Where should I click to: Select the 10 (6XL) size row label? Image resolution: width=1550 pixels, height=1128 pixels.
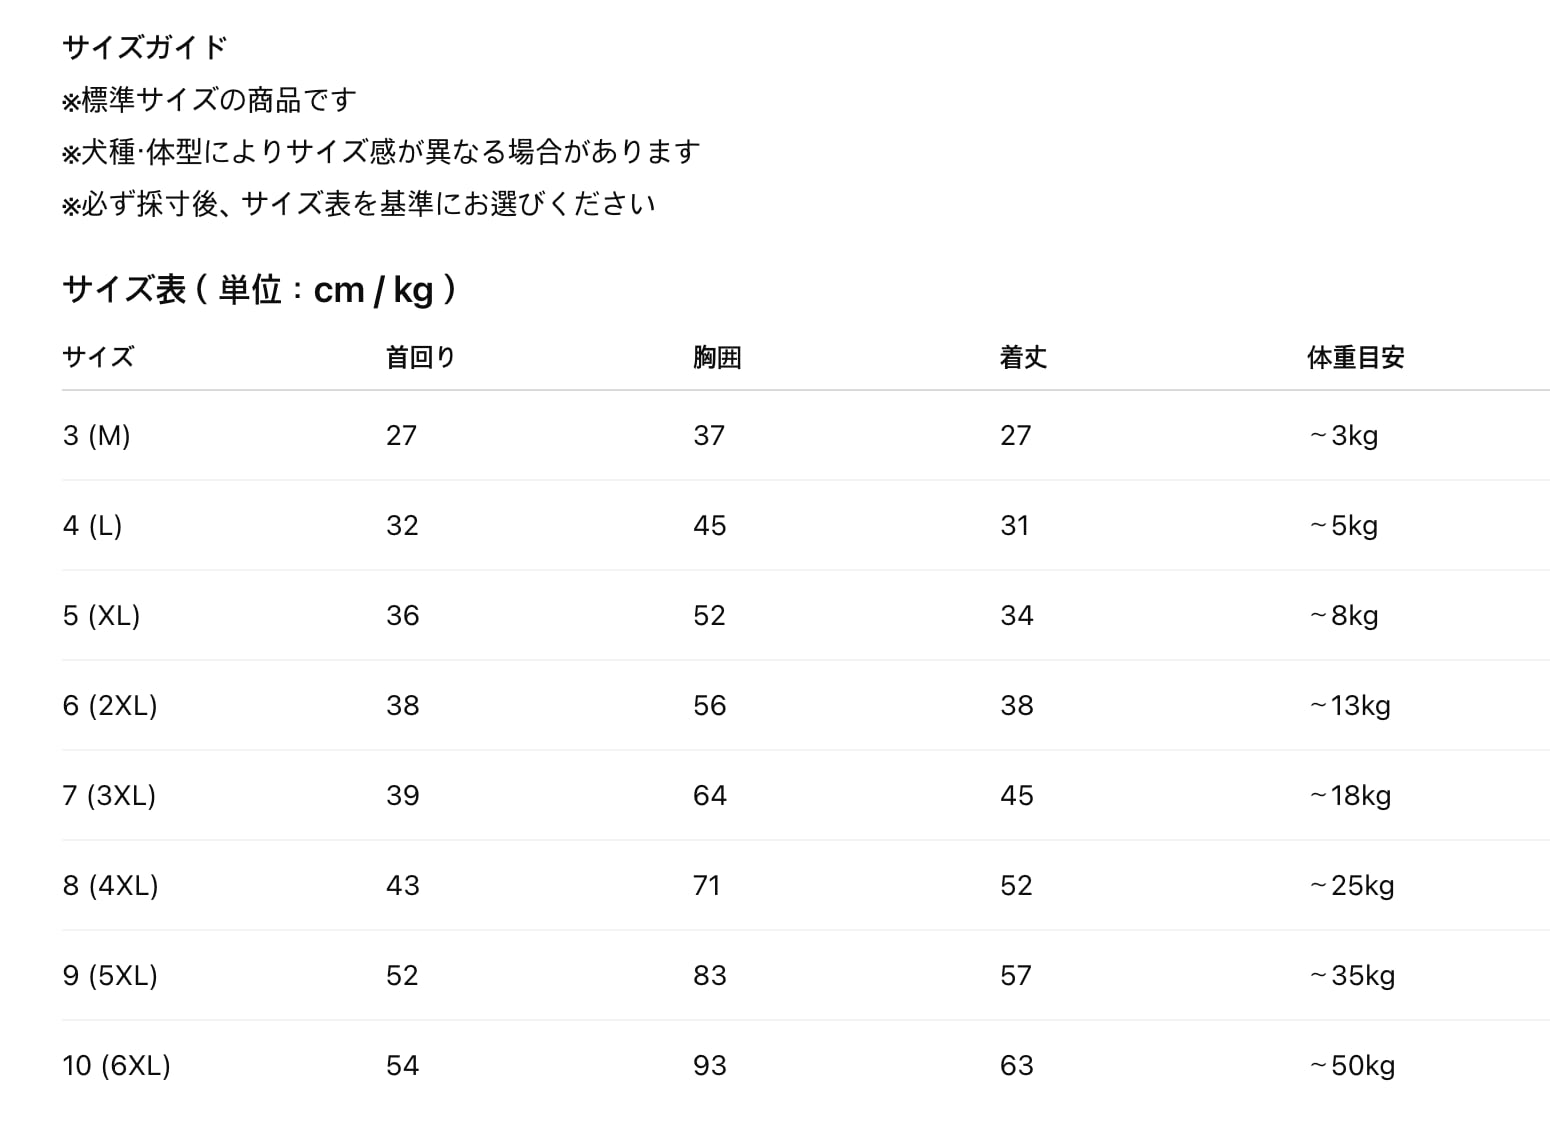(116, 1065)
